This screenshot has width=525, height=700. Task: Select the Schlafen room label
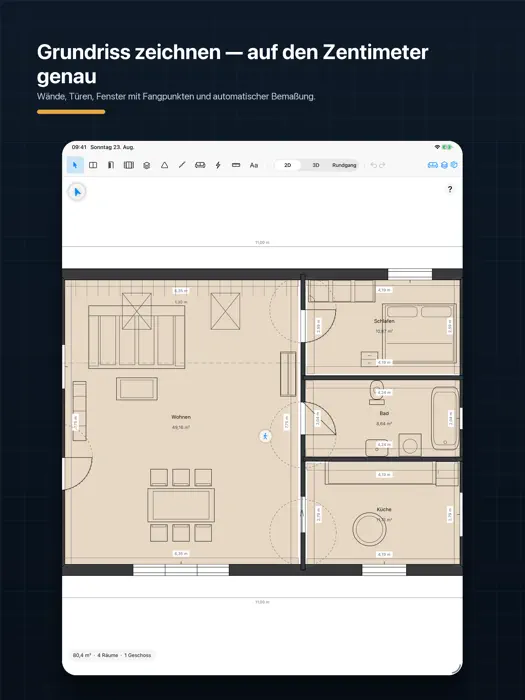(384, 321)
